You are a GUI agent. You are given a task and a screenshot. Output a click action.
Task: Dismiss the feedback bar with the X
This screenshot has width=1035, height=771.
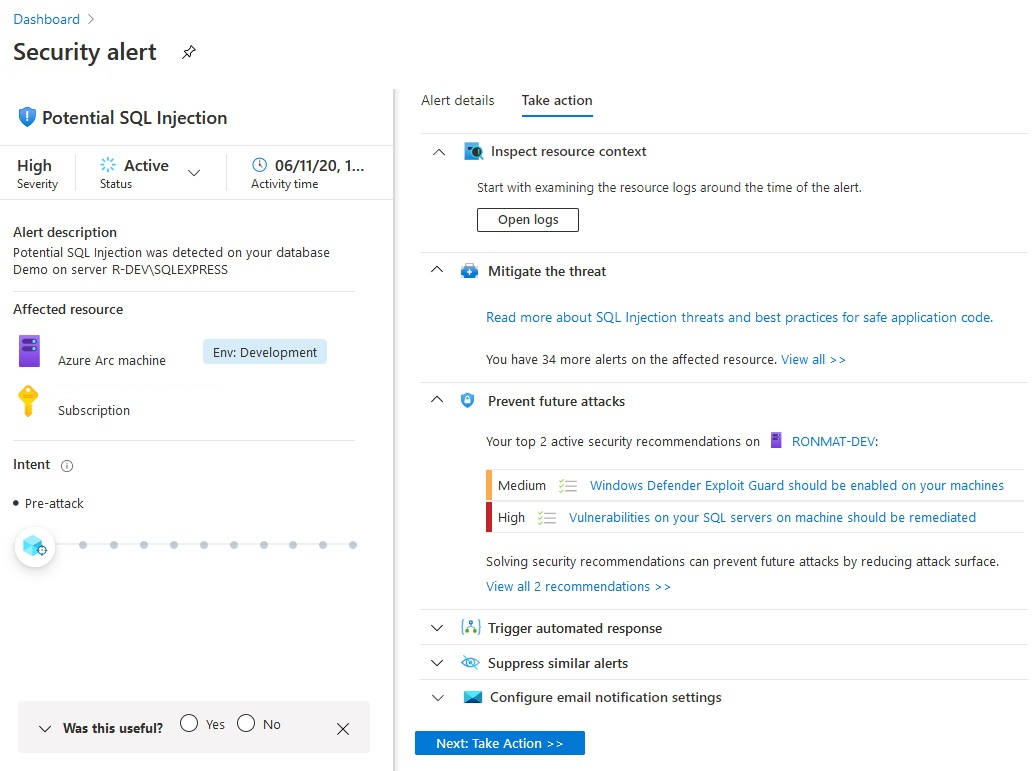click(x=343, y=730)
